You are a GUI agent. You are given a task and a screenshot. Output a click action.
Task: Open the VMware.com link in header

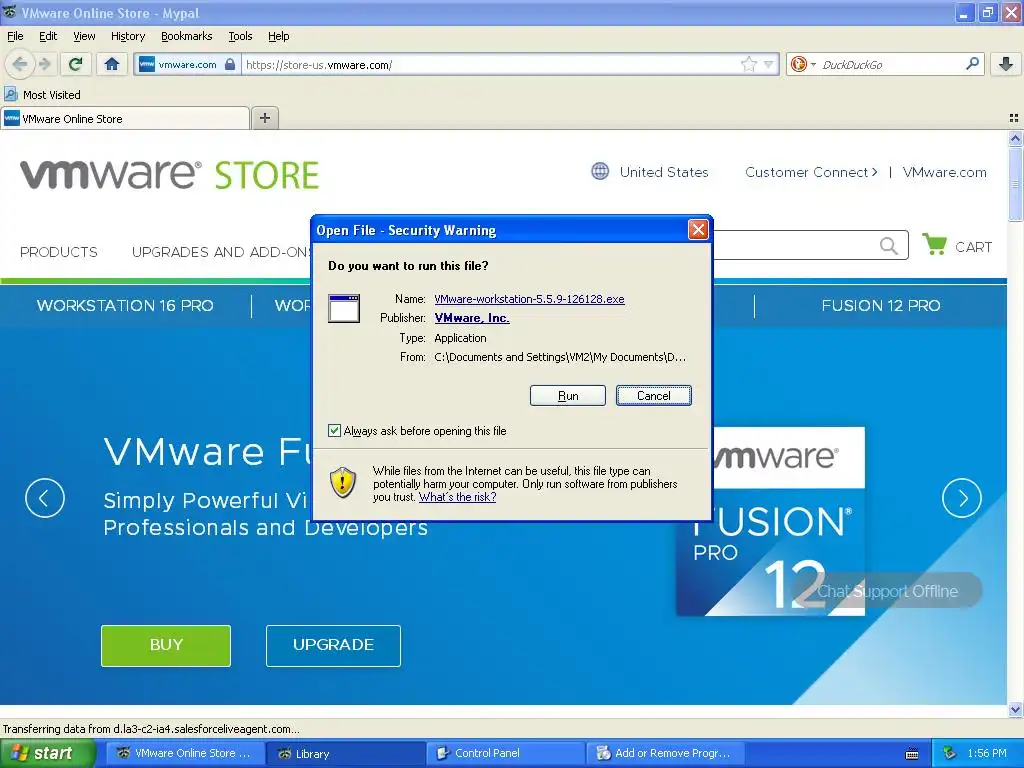[944, 172]
